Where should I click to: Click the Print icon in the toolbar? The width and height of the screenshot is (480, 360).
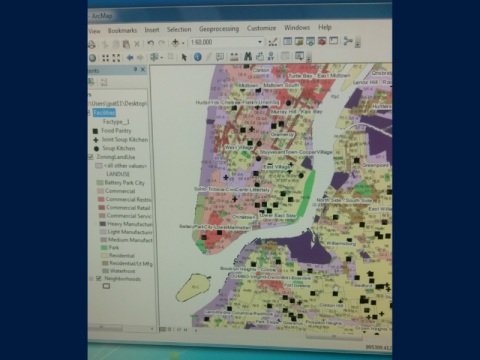pos(92,44)
